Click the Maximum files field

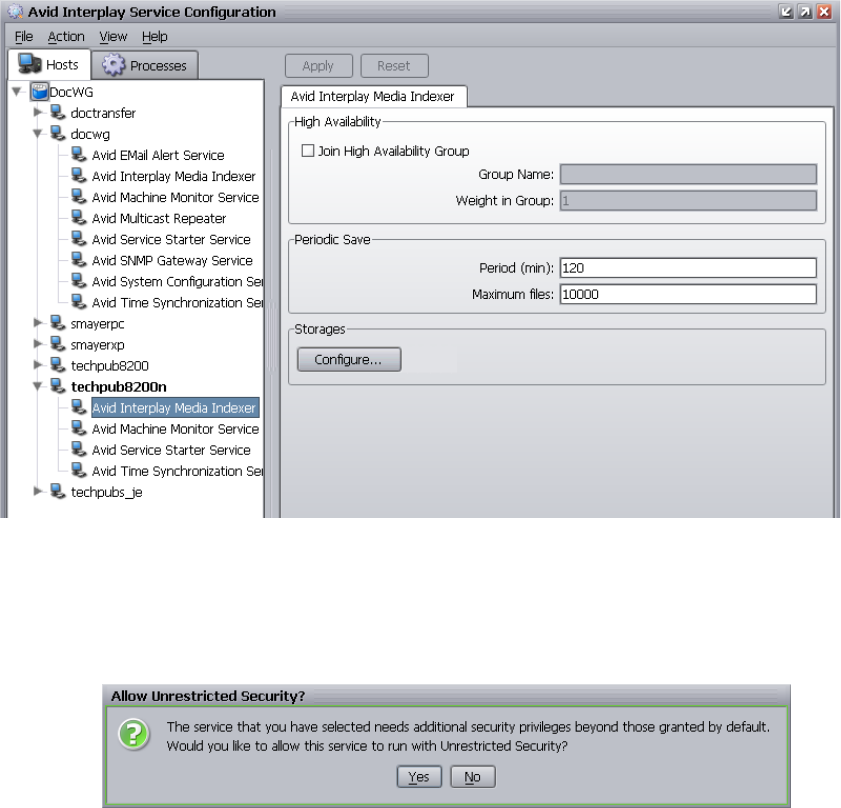(x=688, y=294)
